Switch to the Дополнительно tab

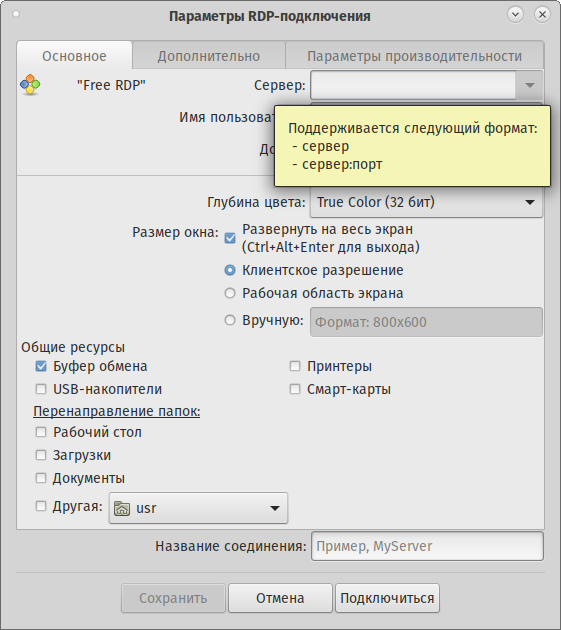pos(209,56)
